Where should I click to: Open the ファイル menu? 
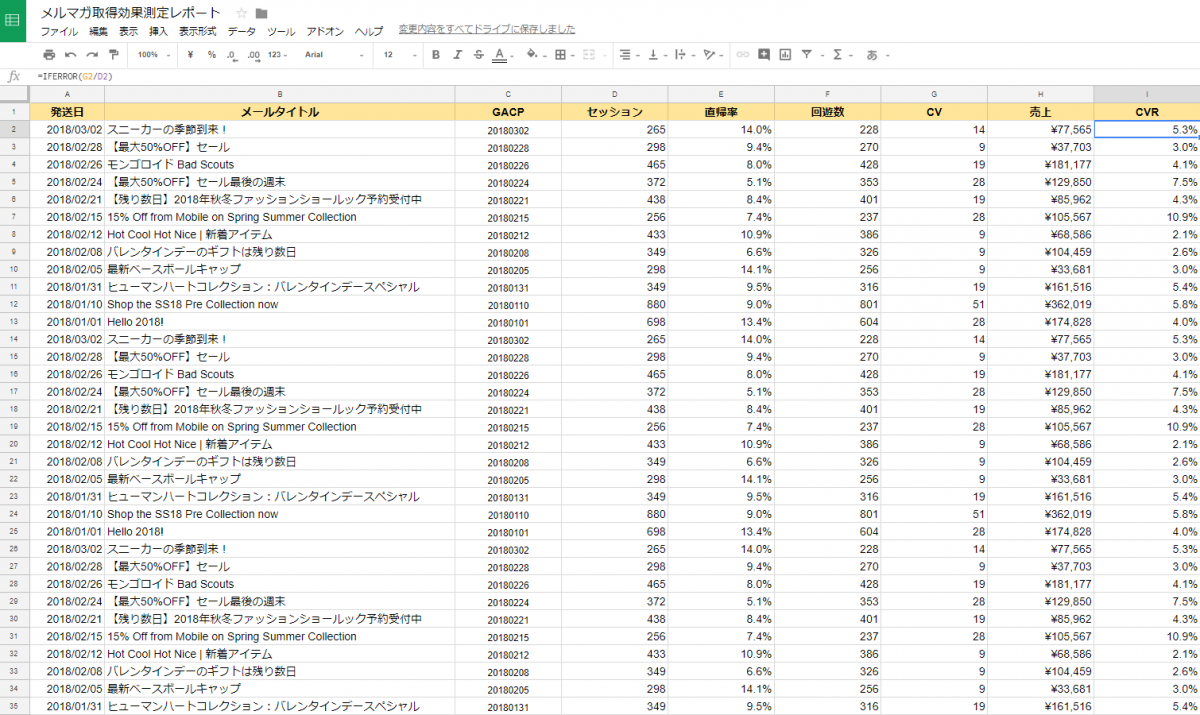(x=59, y=31)
